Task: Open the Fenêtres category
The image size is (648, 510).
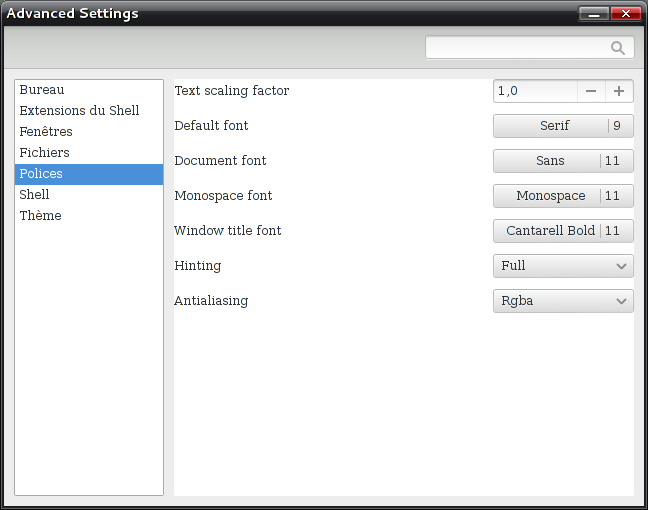Action: (x=46, y=132)
